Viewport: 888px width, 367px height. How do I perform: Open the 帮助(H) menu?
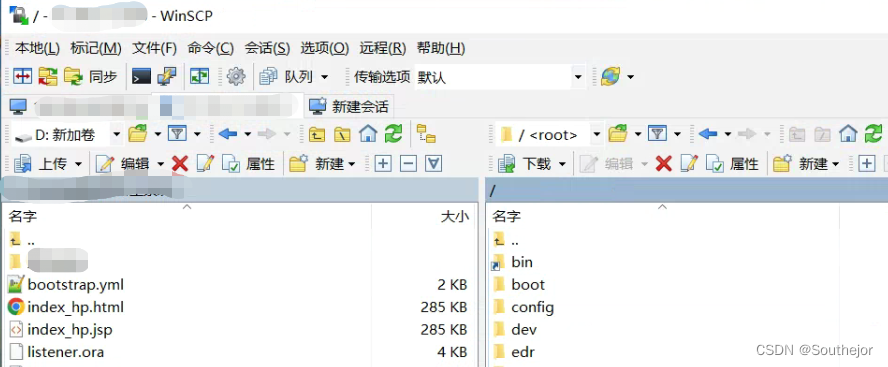(441, 49)
